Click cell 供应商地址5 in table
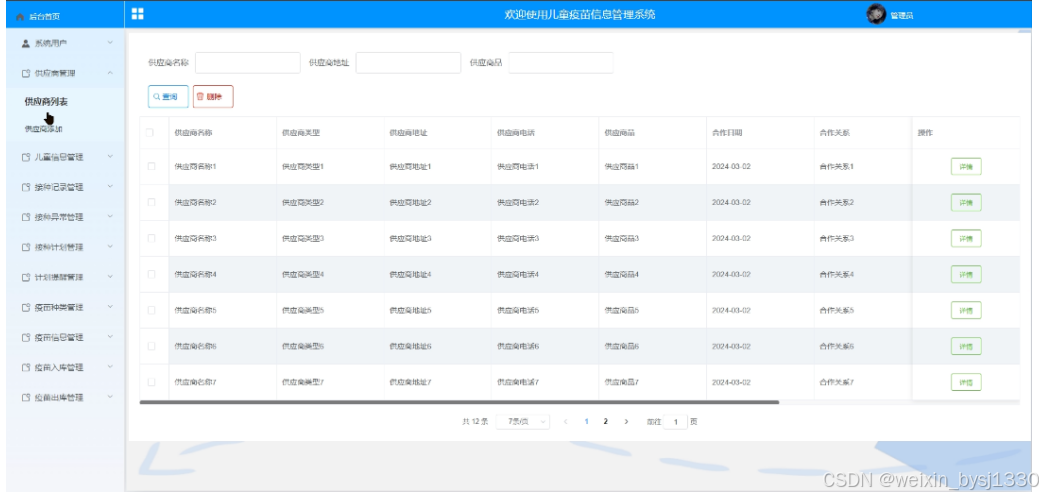Viewport: 1043px width, 498px height. 410,310
